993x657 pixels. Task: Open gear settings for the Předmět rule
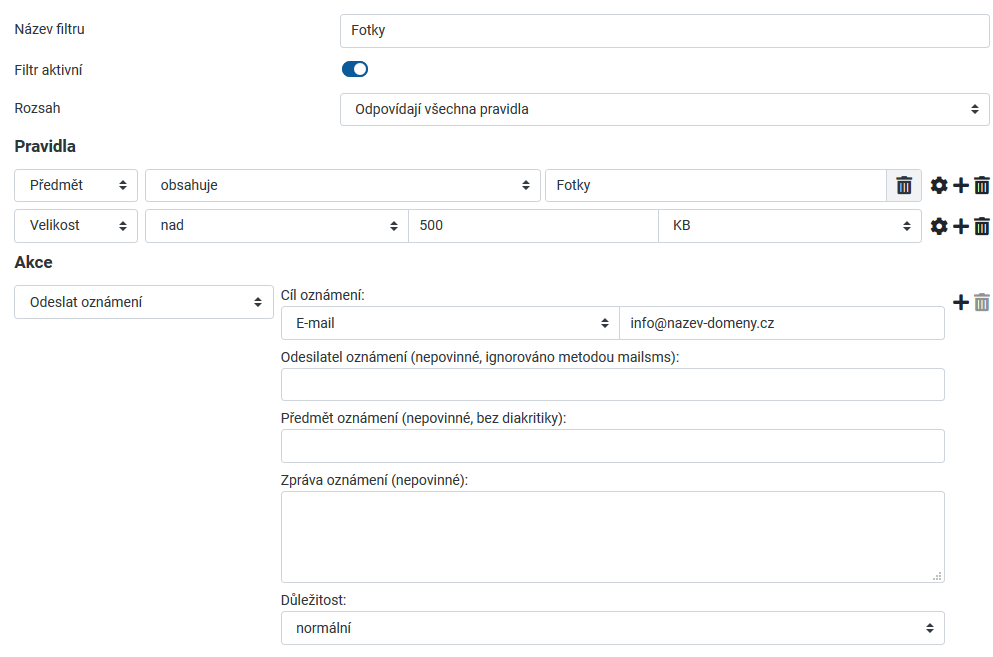coord(939,185)
